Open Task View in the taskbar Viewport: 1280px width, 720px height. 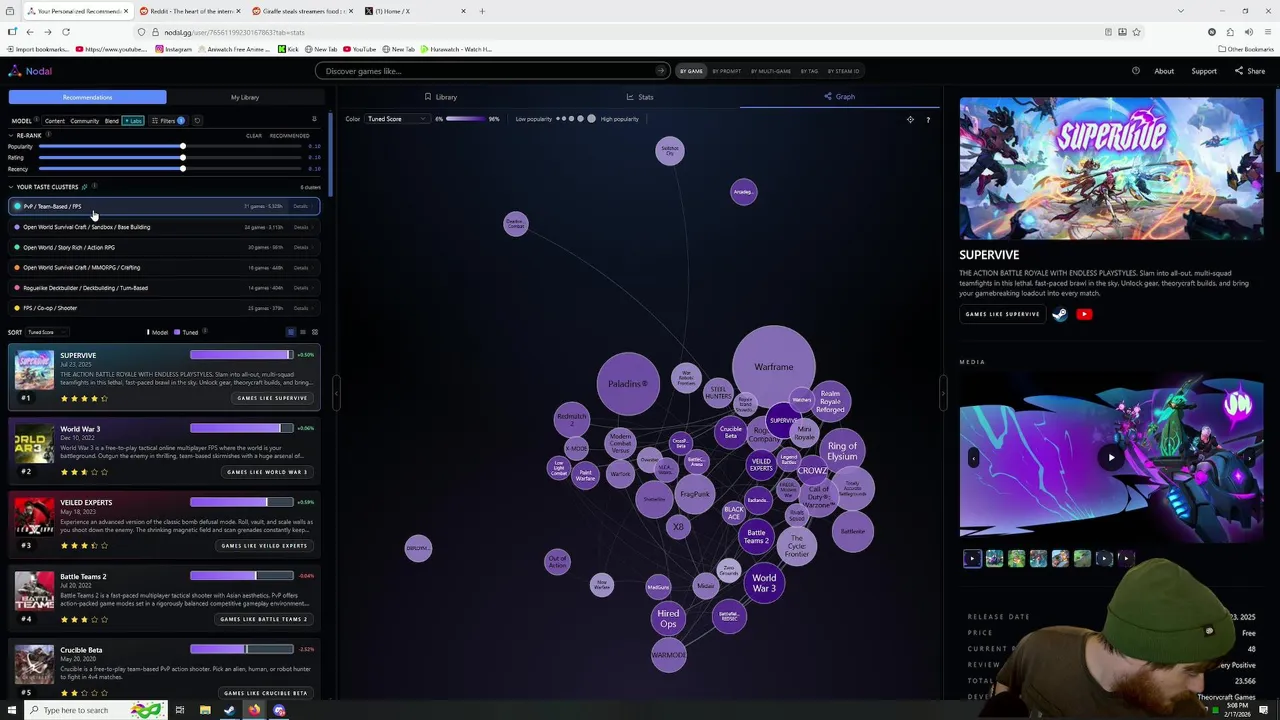pos(180,710)
